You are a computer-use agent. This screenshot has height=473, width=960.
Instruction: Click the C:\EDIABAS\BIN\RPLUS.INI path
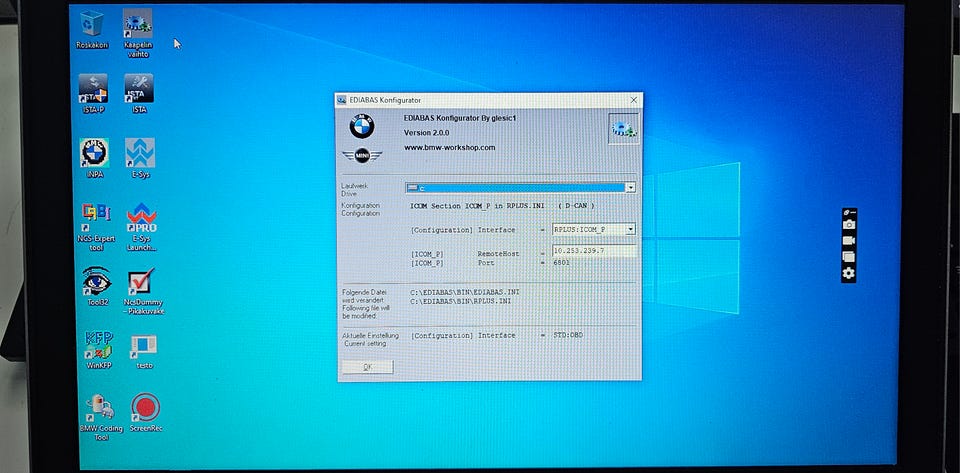(460, 301)
